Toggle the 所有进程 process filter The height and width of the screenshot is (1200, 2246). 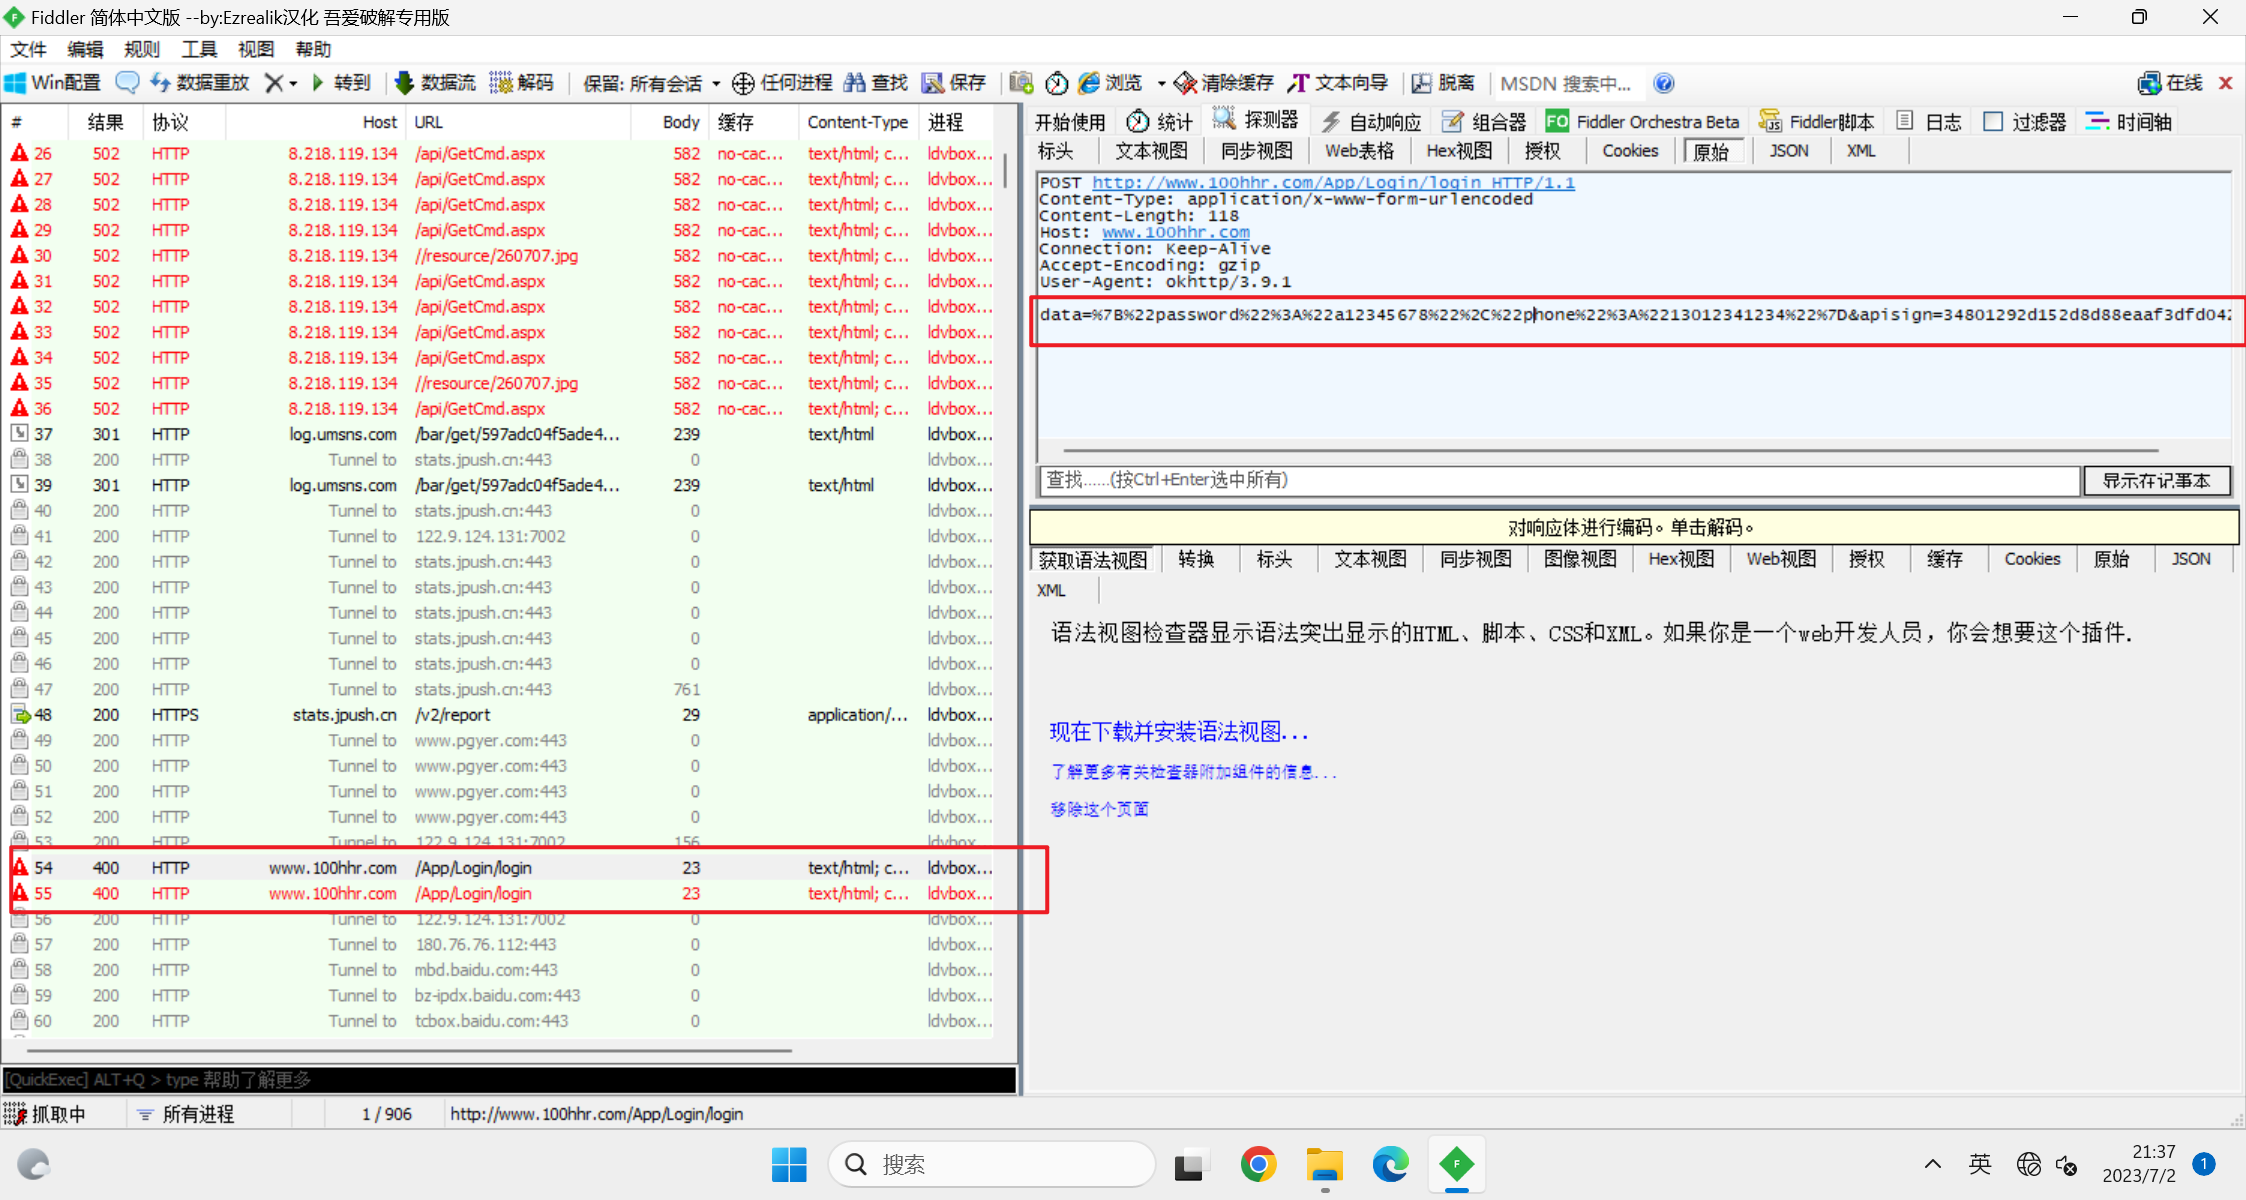point(196,1113)
